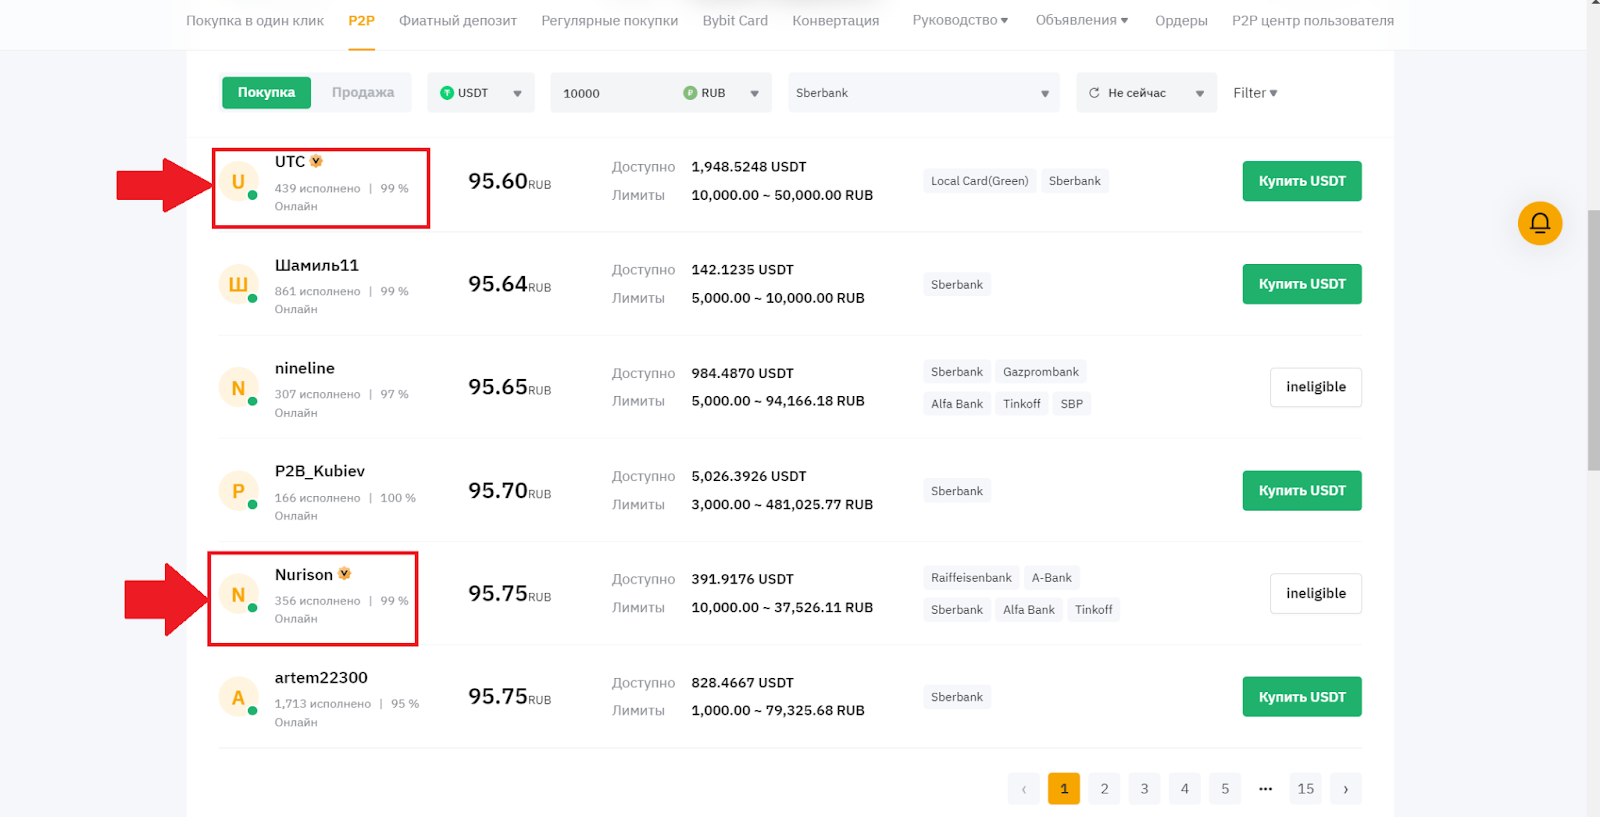The image size is (1600, 817).
Task: Click the RUB currency icon in amount field
Action: (x=690, y=93)
